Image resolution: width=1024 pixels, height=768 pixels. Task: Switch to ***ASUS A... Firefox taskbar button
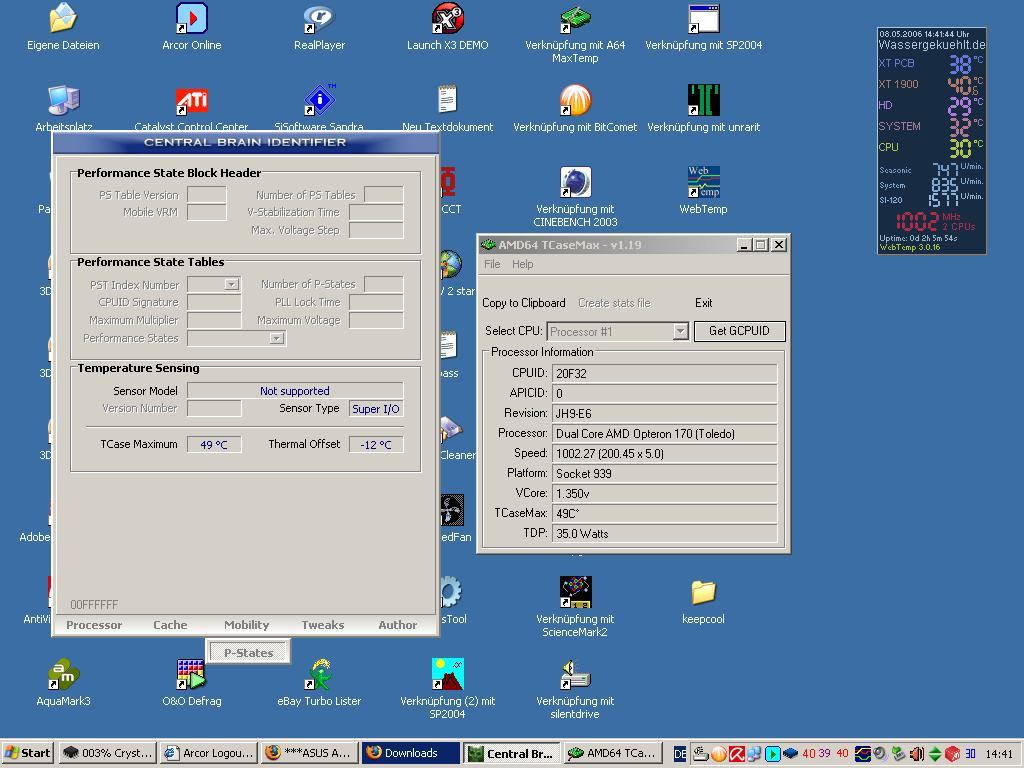click(310, 753)
